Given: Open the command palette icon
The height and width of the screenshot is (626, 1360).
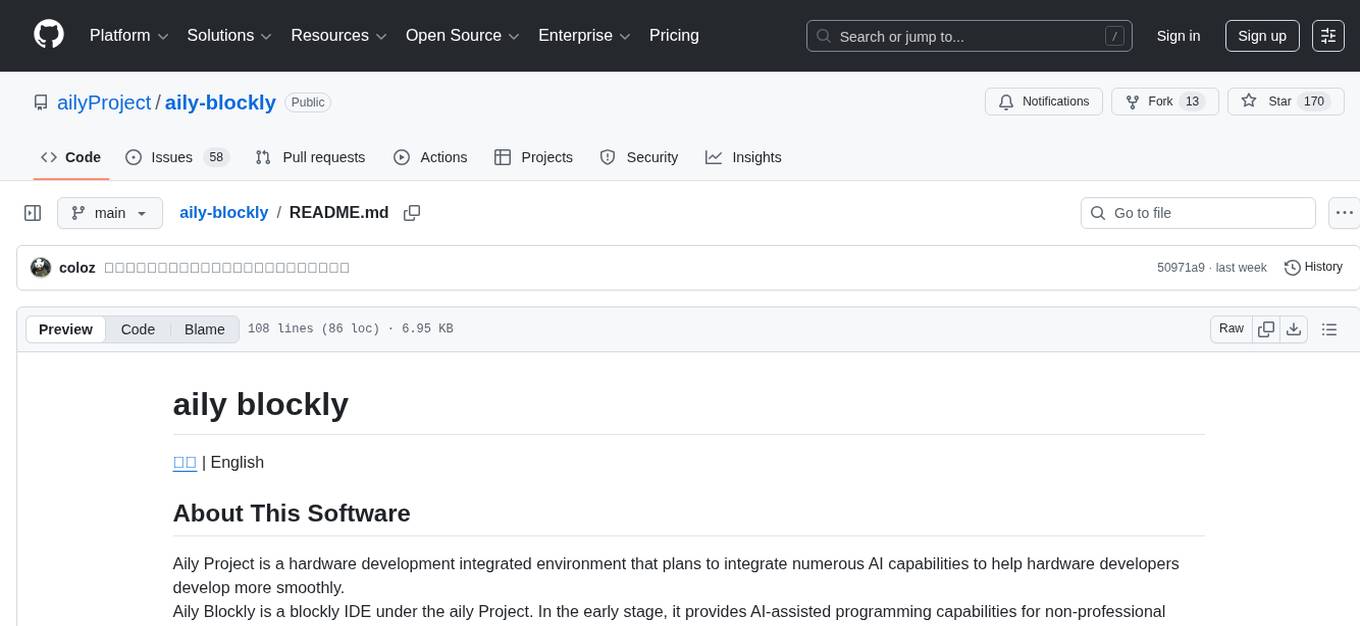Looking at the screenshot, I should pyautogui.click(x=1328, y=36).
